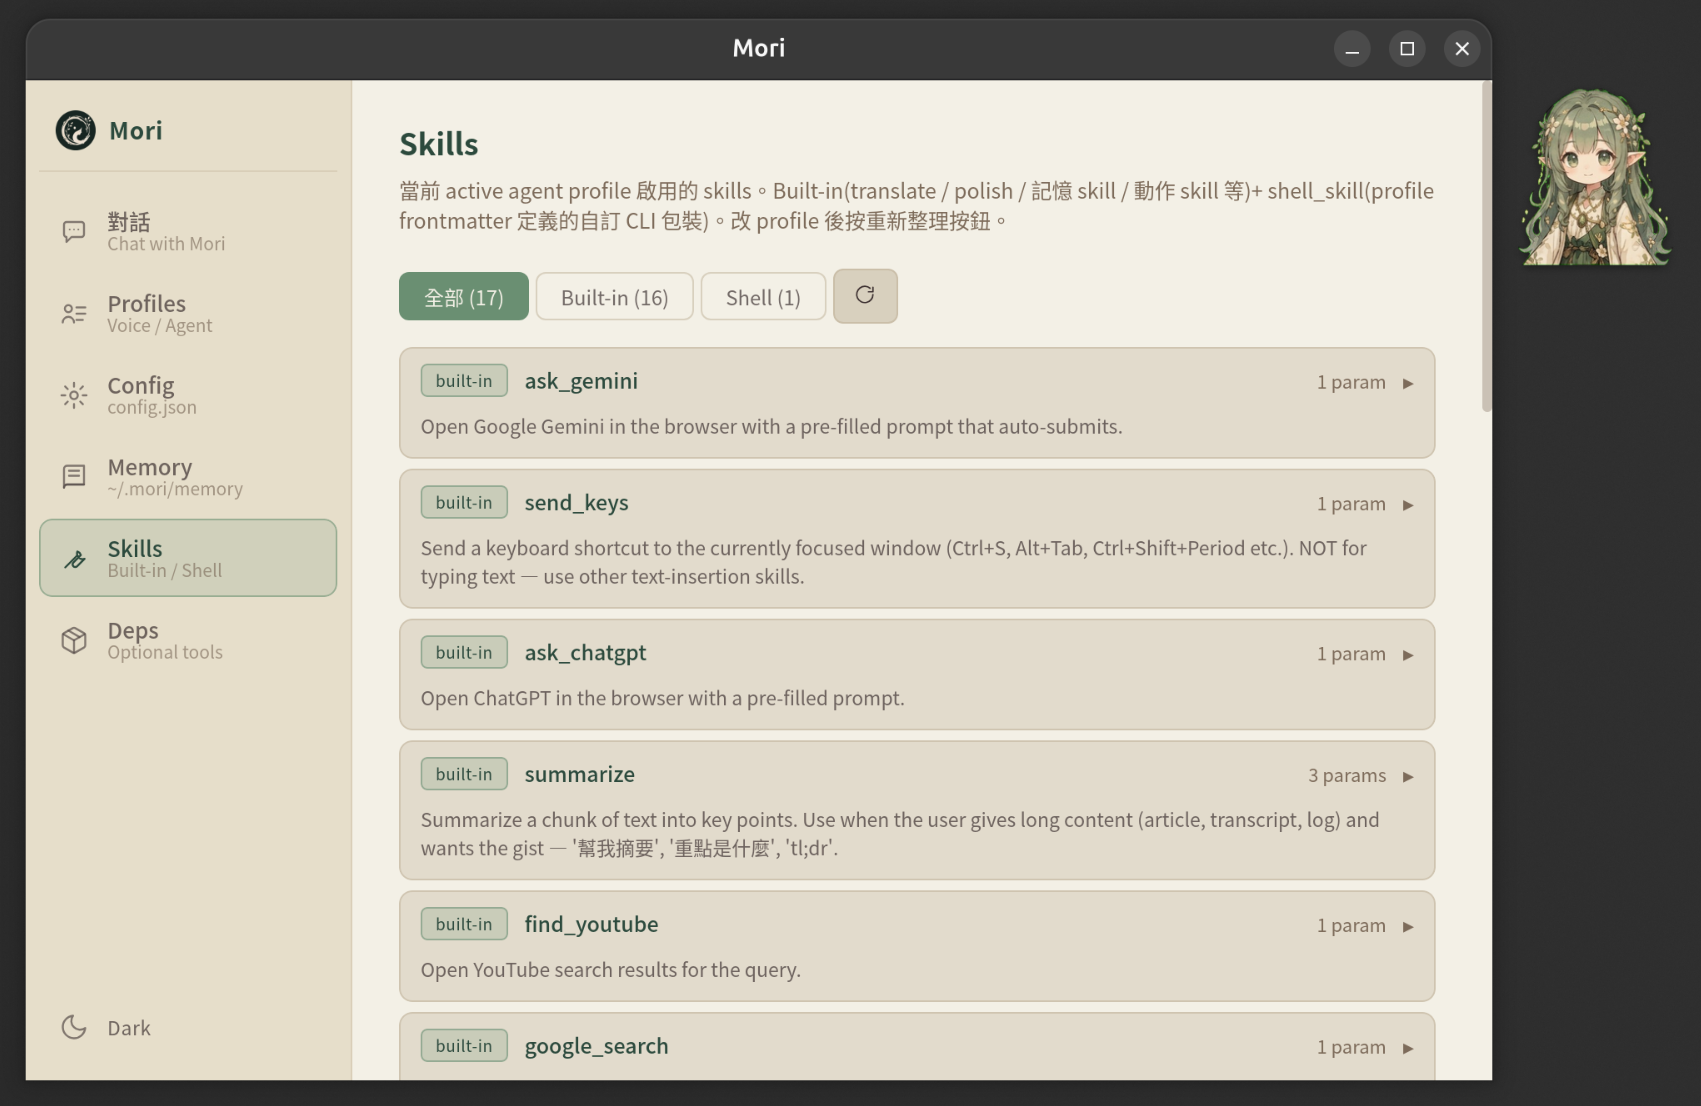This screenshot has height=1106, width=1701.
Task: Click the summarize skill name
Action: (579, 774)
